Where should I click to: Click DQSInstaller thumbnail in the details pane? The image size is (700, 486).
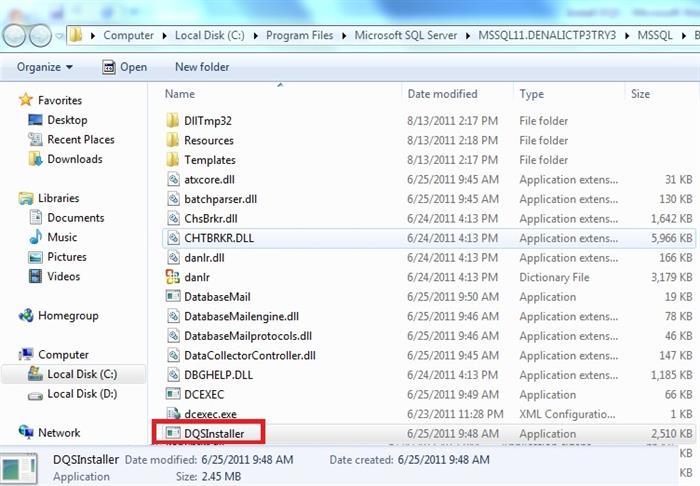tap(18, 469)
